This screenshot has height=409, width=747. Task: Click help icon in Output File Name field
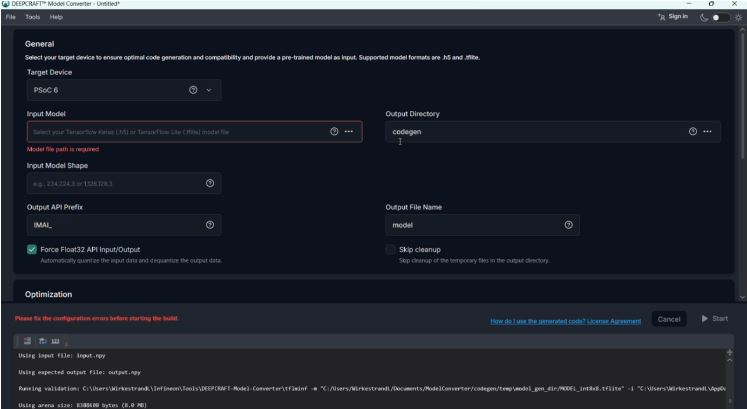568,225
